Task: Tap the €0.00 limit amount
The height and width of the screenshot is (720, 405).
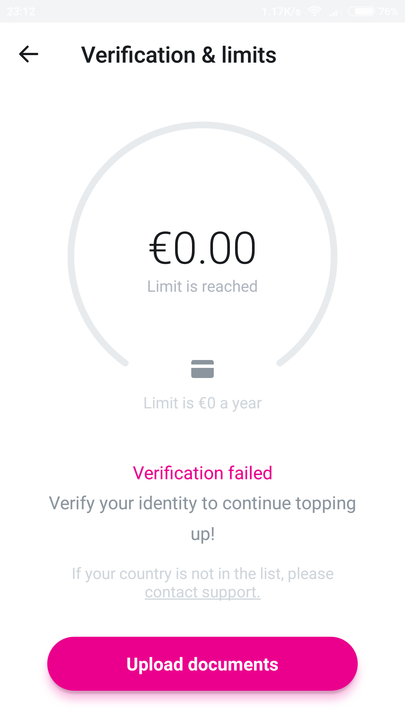Action: click(202, 248)
